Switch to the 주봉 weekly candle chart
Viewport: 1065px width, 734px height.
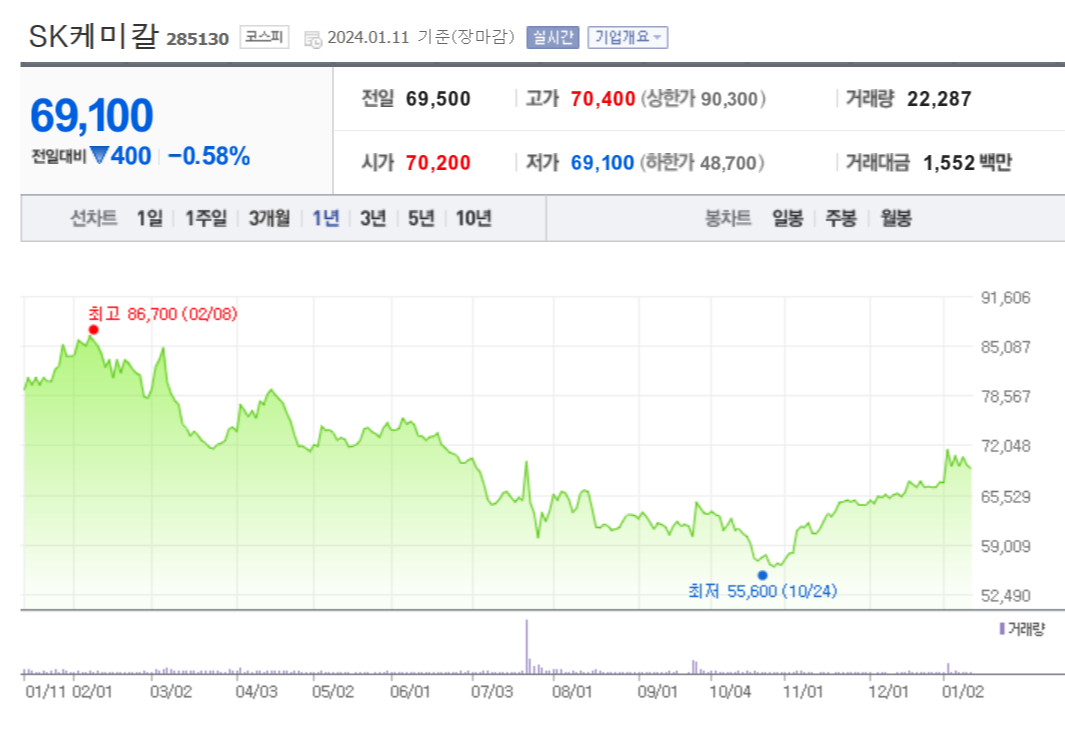(840, 218)
